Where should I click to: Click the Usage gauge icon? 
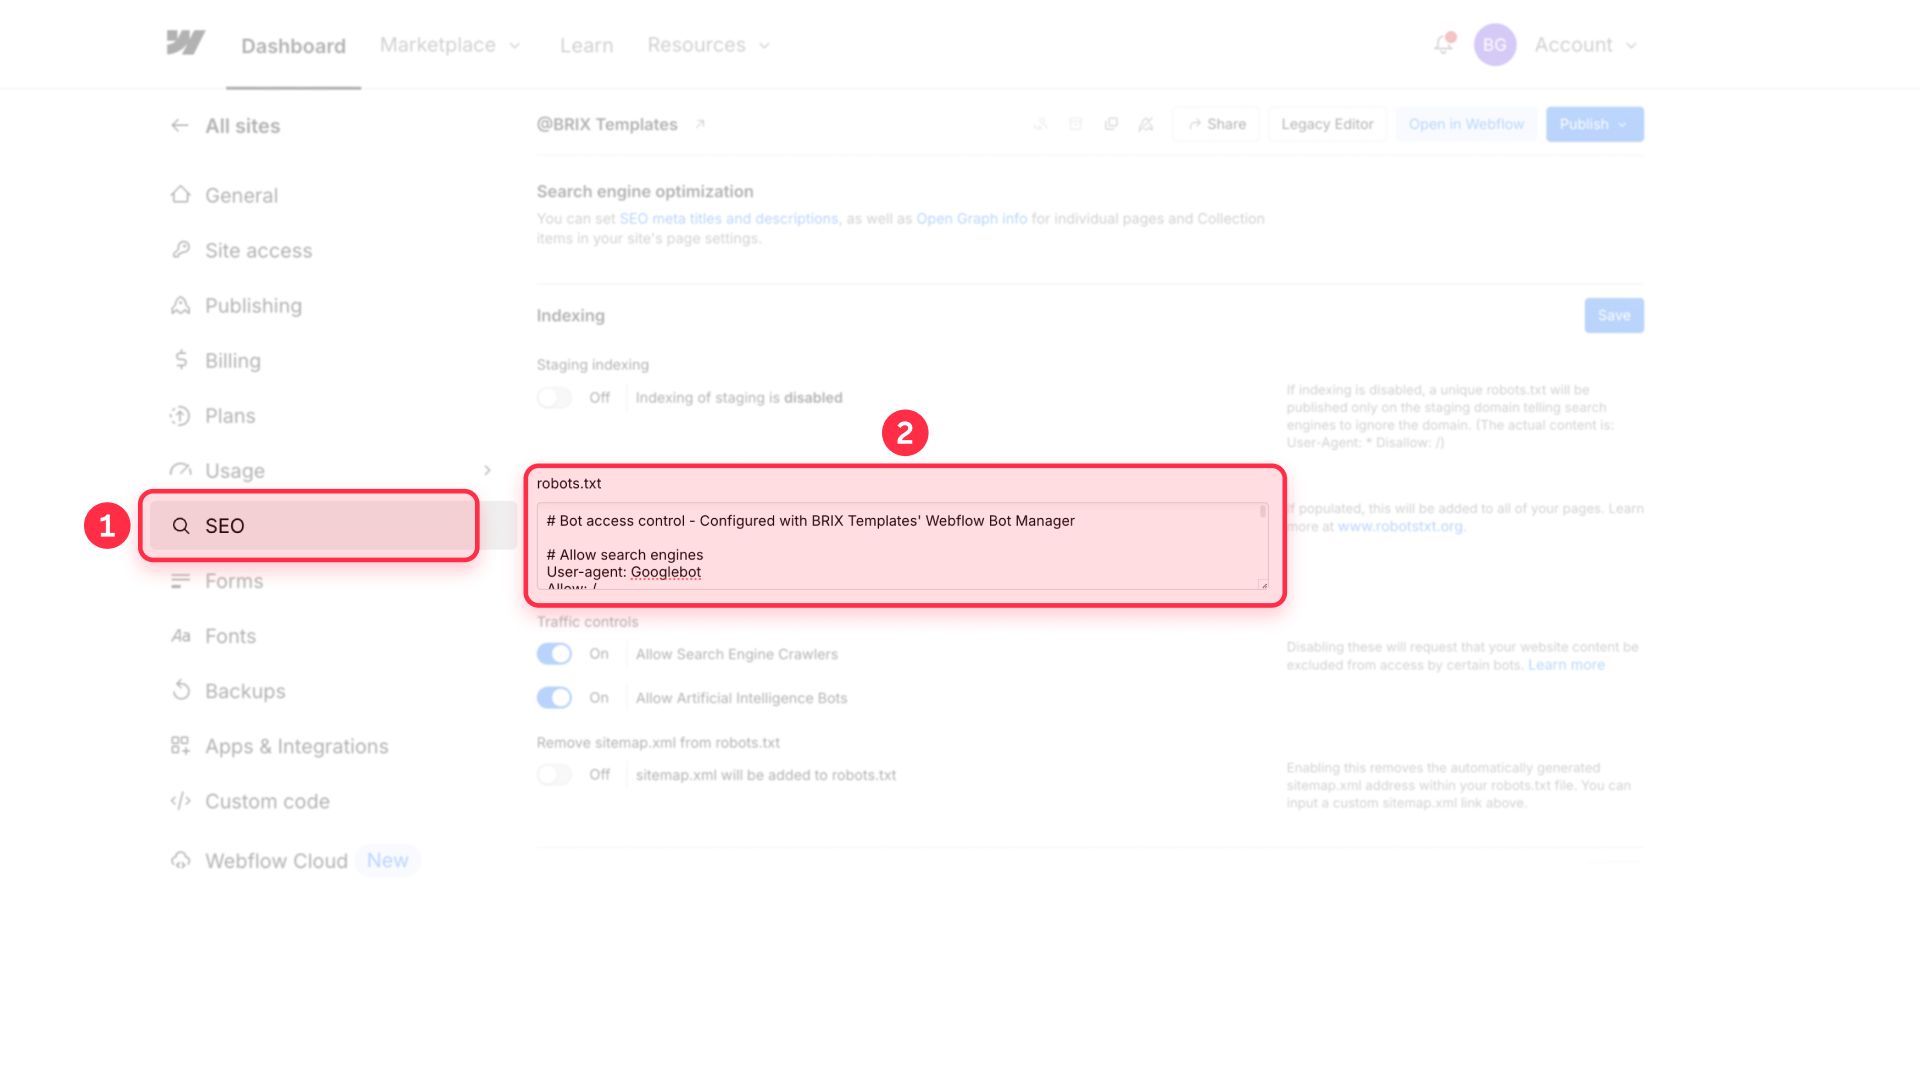click(180, 470)
